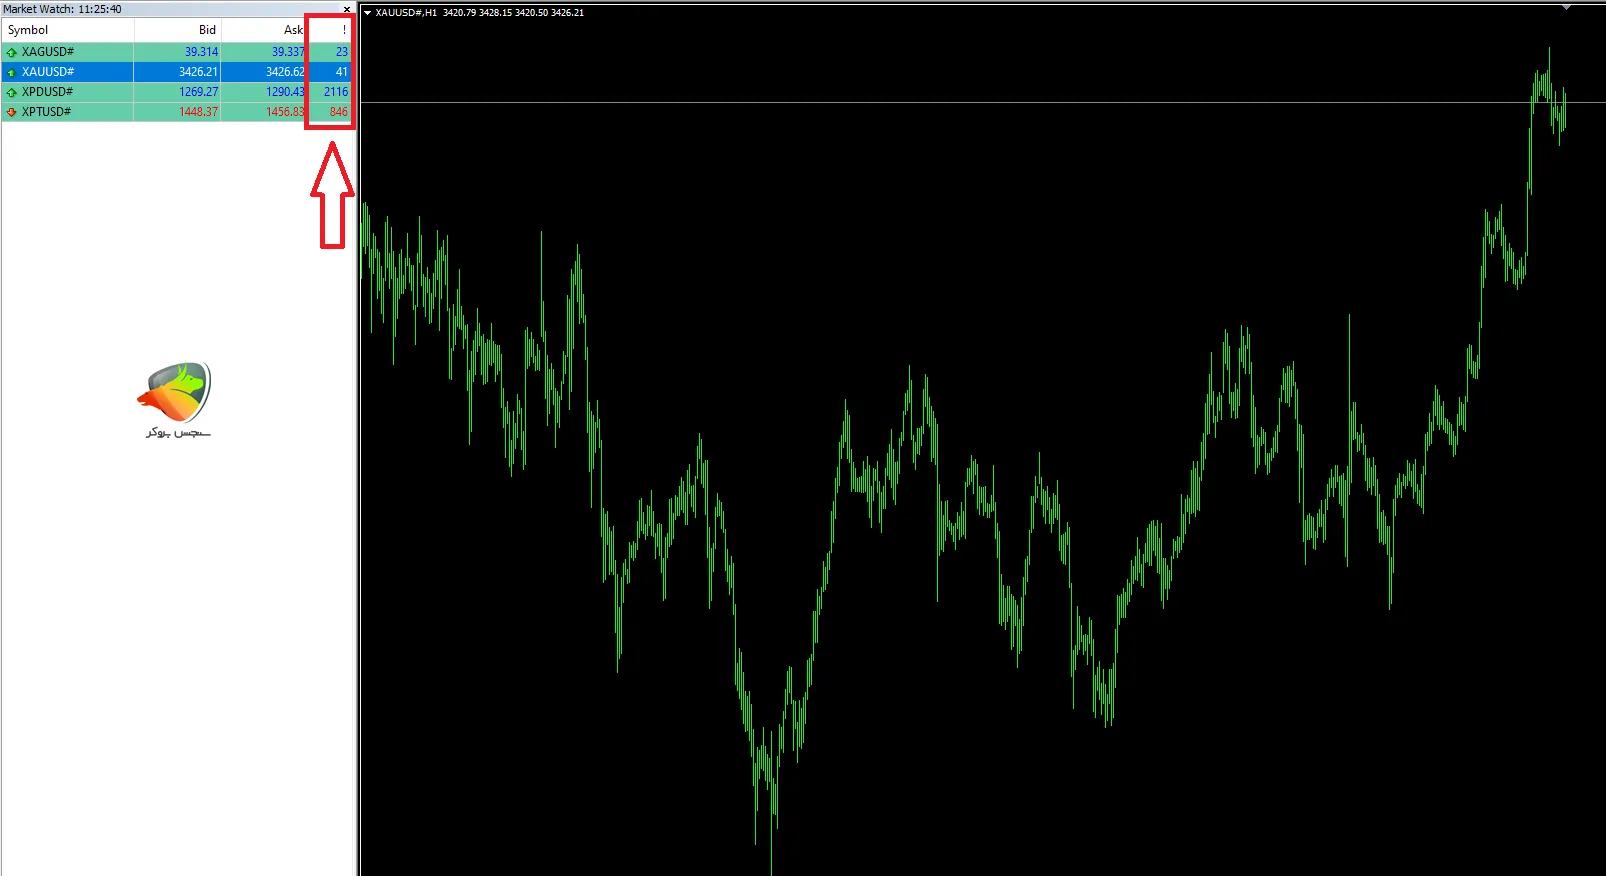The image size is (1606, 876).
Task: Select the XAGUSD# symbol row
Action: 48,52
